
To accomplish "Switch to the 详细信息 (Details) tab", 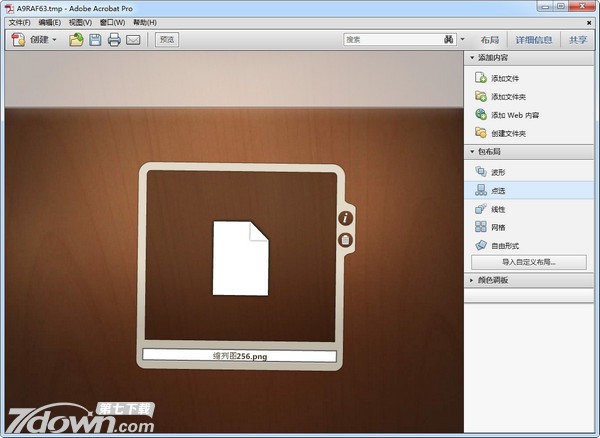I will [533, 40].
